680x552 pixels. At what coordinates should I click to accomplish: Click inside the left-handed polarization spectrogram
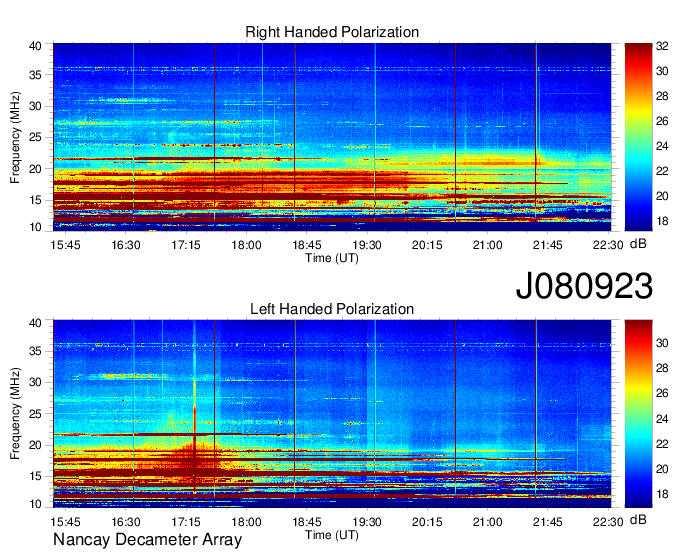[332, 414]
